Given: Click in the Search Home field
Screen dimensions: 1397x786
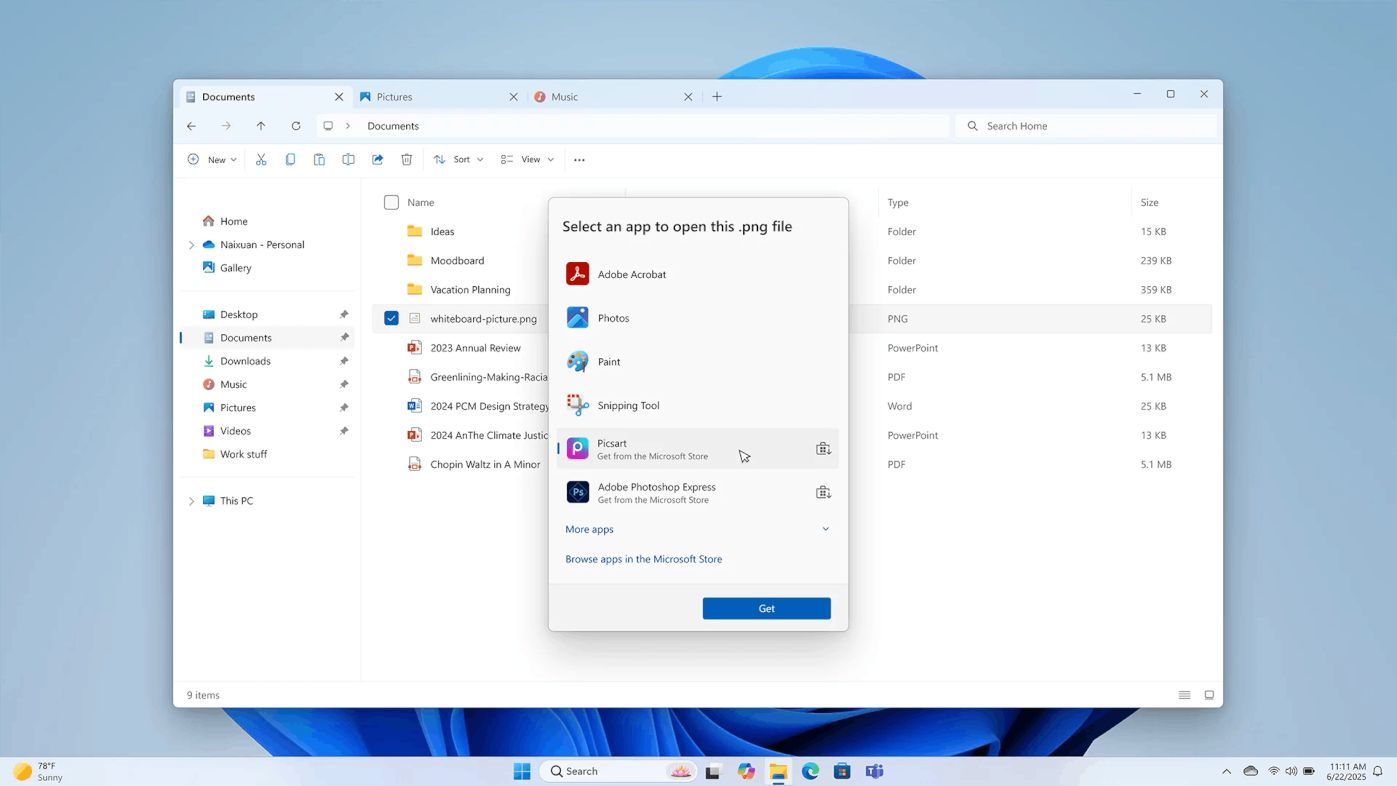Looking at the screenshot, I should tap(1086, 126).
